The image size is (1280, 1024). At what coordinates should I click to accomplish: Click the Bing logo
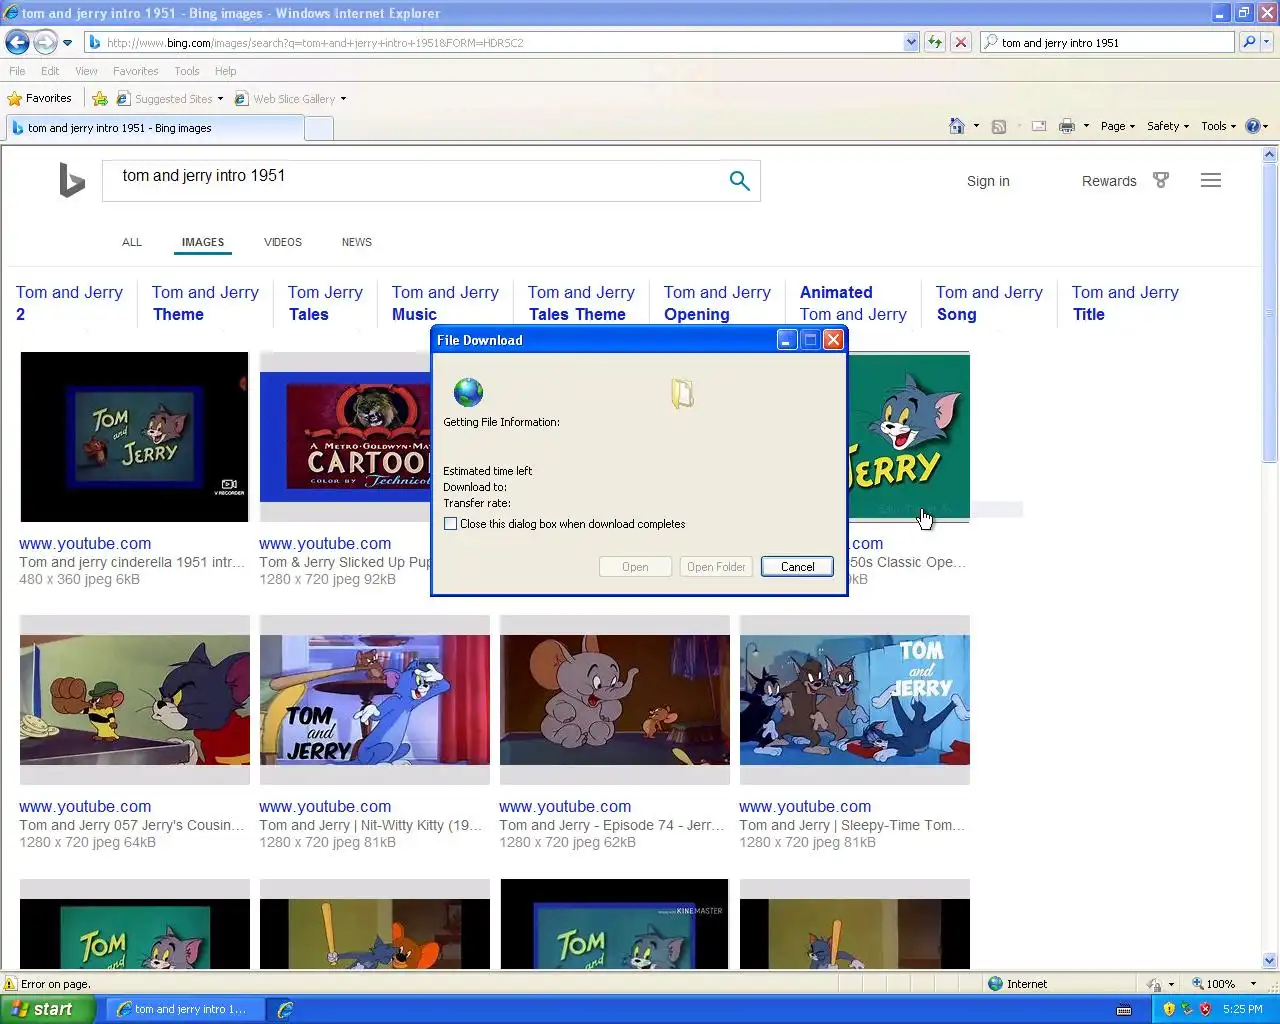pos(71,180)
